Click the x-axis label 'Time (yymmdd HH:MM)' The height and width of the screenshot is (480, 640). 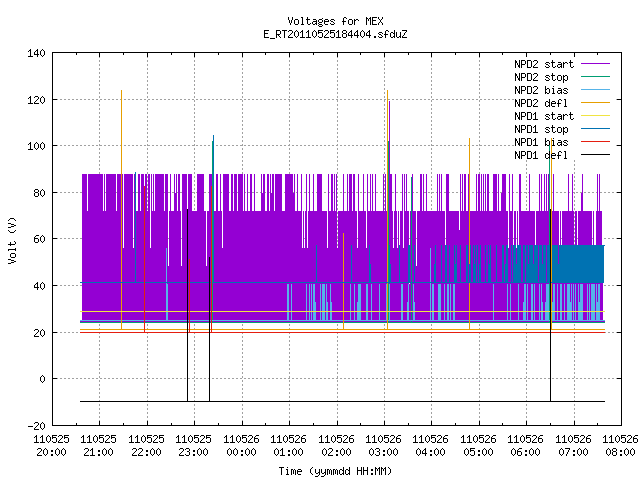click(x=335, y=471)
